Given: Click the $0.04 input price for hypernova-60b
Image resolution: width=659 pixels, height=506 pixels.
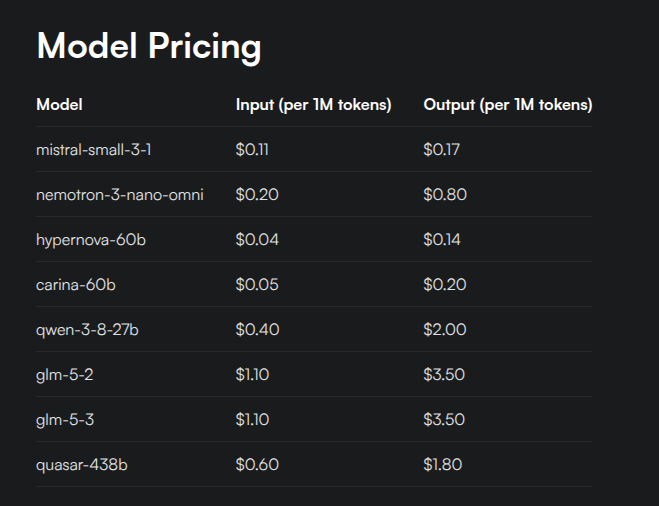Looking at the screenshot, I should coord(257,240).
